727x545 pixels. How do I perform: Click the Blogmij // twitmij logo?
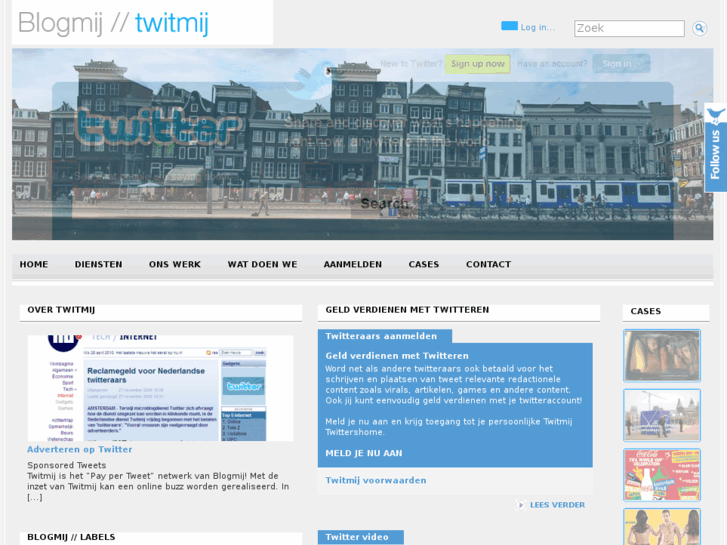tap(114, 23)
